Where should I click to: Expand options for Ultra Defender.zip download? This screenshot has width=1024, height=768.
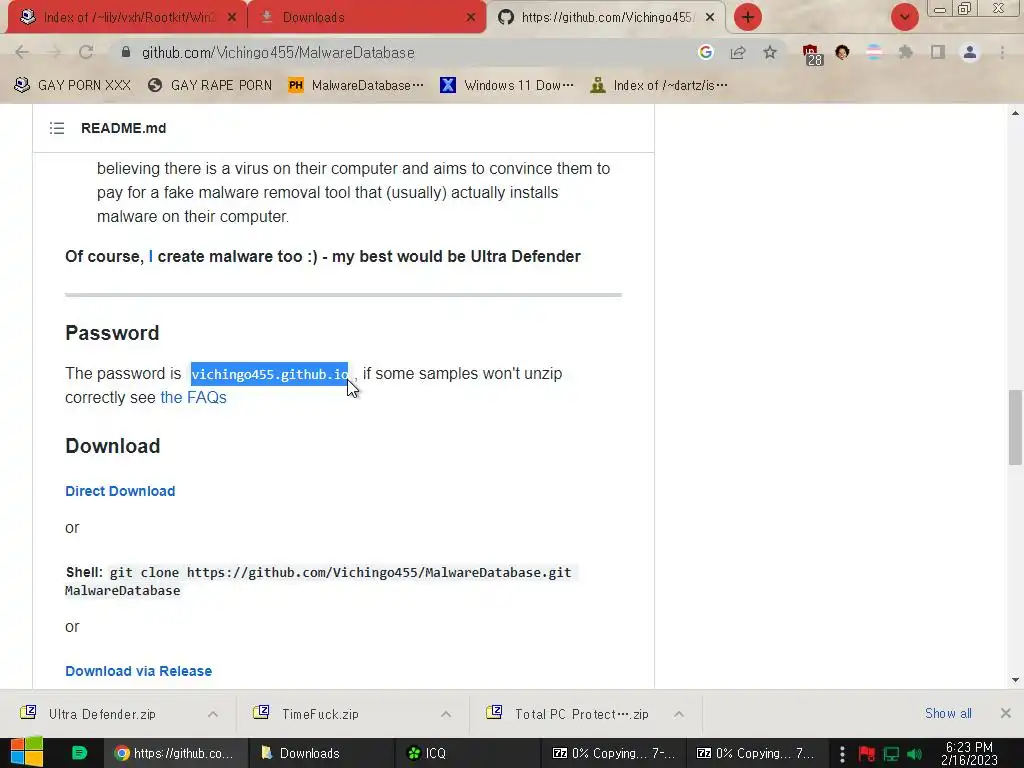click(x=213, y=714)
